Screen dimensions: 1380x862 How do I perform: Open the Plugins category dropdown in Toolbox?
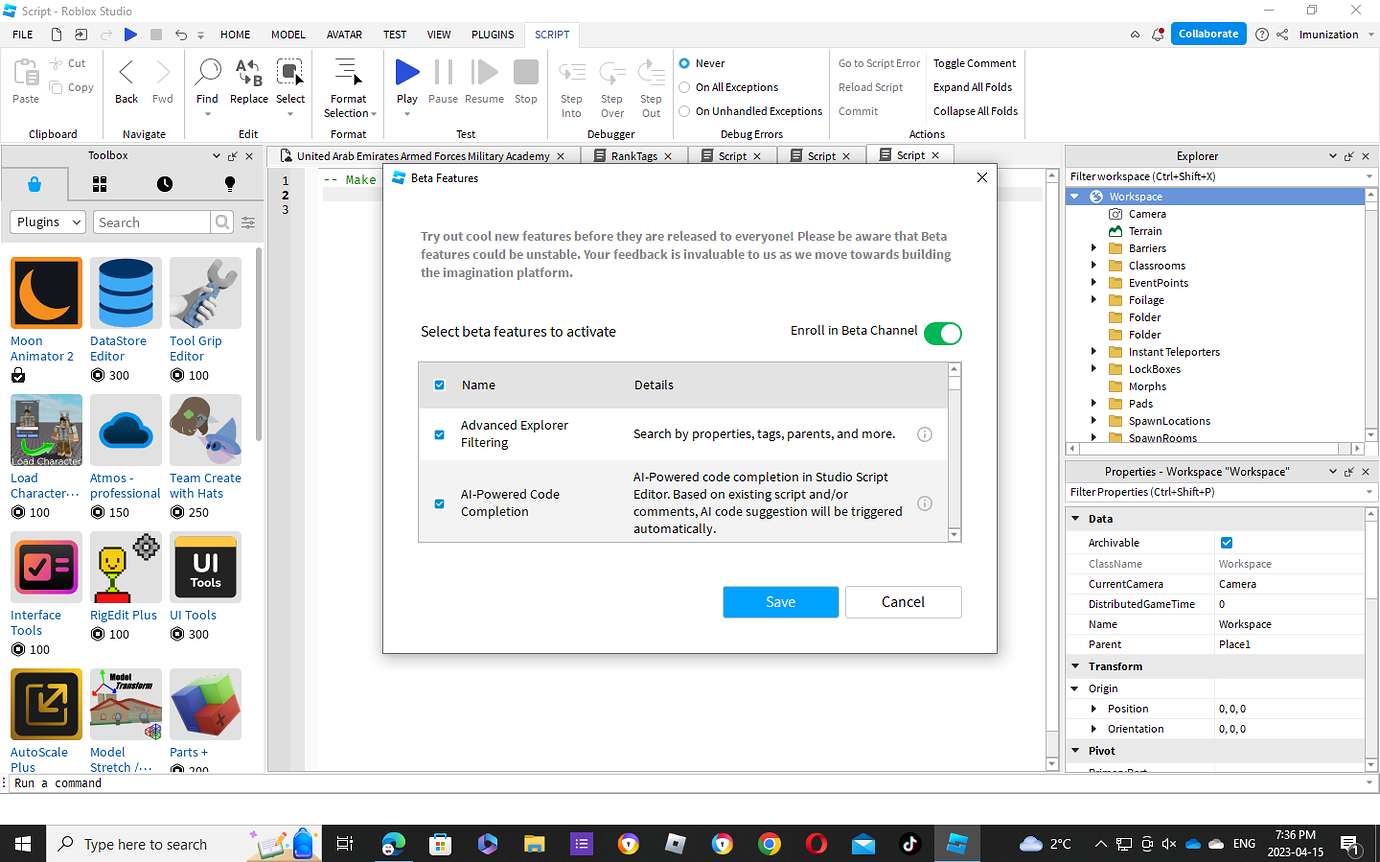click(48, 222)
